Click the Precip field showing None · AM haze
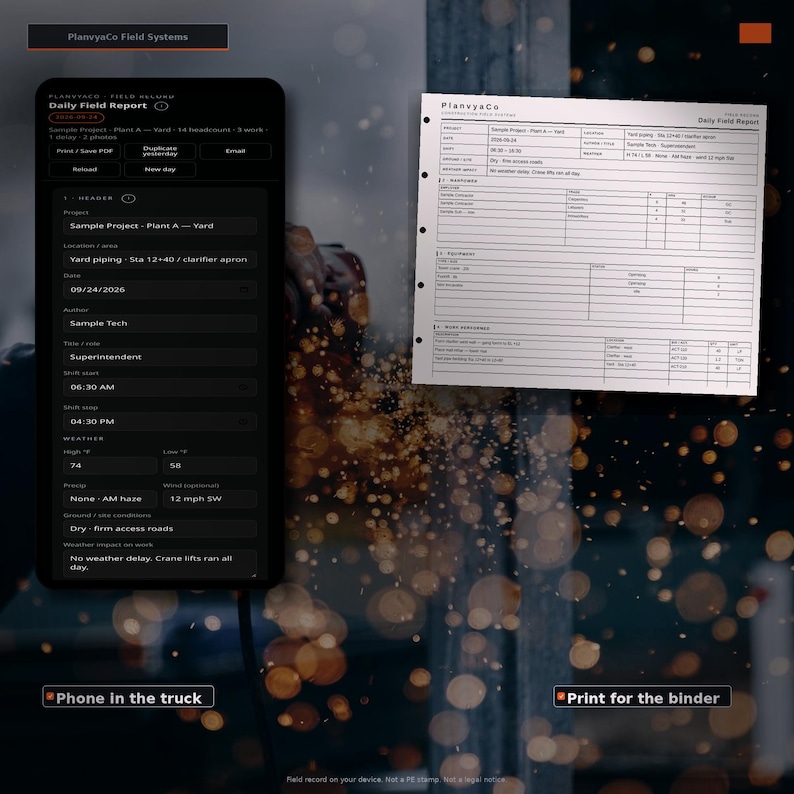Viewport: 794px width, 794px height. click(x=110, y=499)
